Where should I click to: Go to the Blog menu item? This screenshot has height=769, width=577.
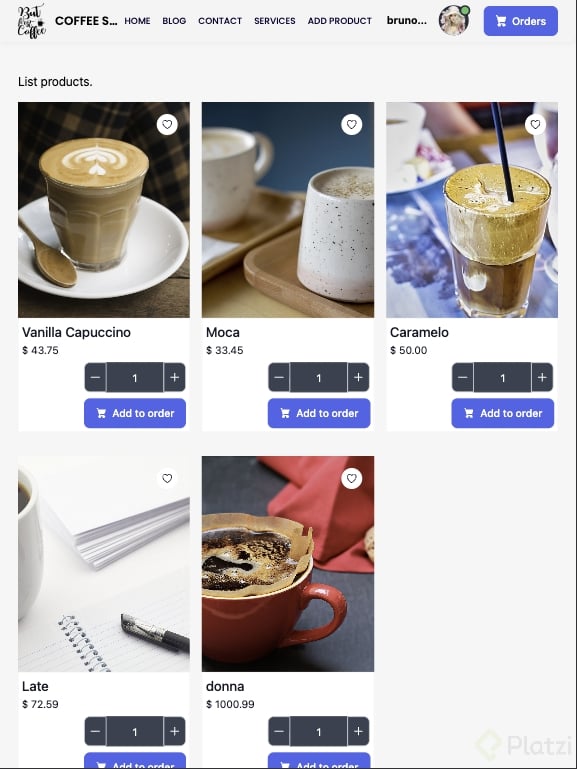174,21
